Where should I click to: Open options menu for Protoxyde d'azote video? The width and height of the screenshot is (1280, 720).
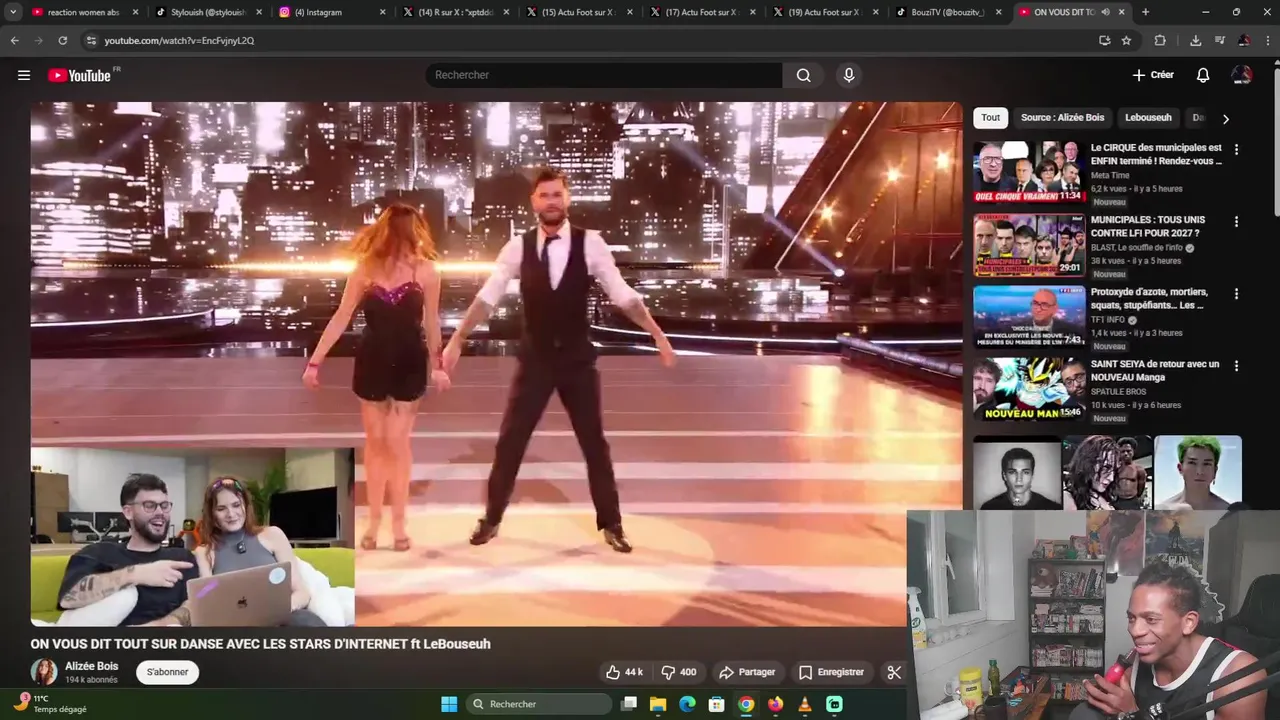(1236, 293)
